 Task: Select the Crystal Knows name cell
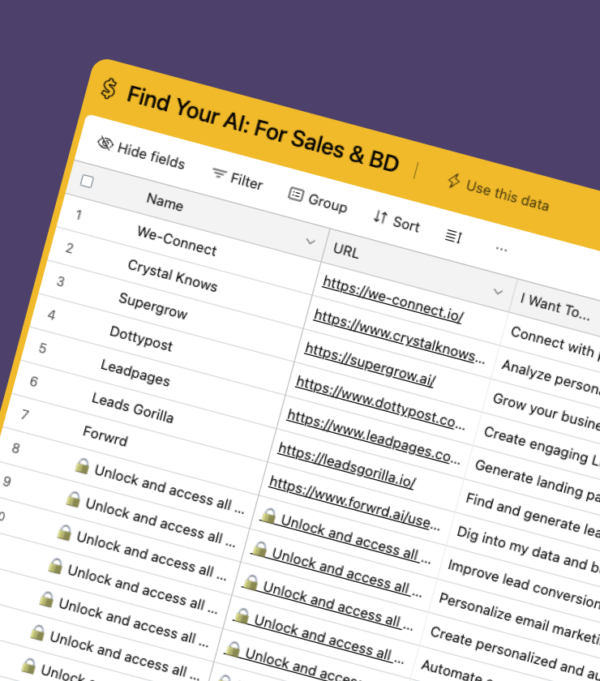[x=172, y=275]
